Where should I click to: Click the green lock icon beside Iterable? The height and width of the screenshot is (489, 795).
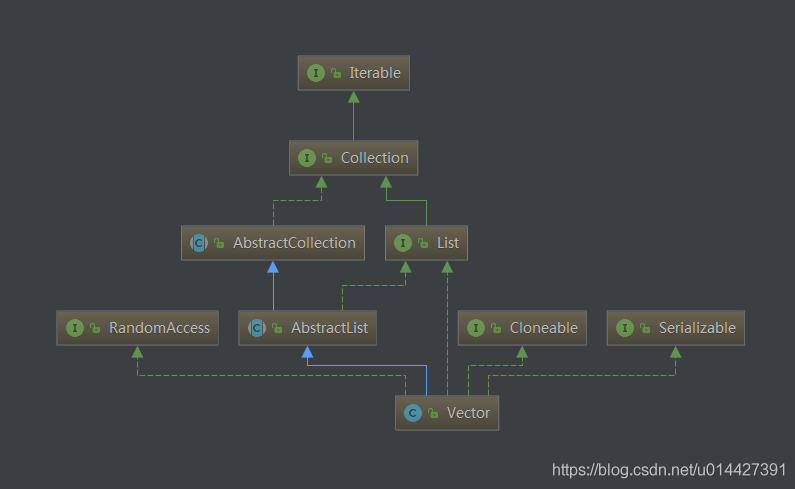pyautogui.click(x=336, y=73)
